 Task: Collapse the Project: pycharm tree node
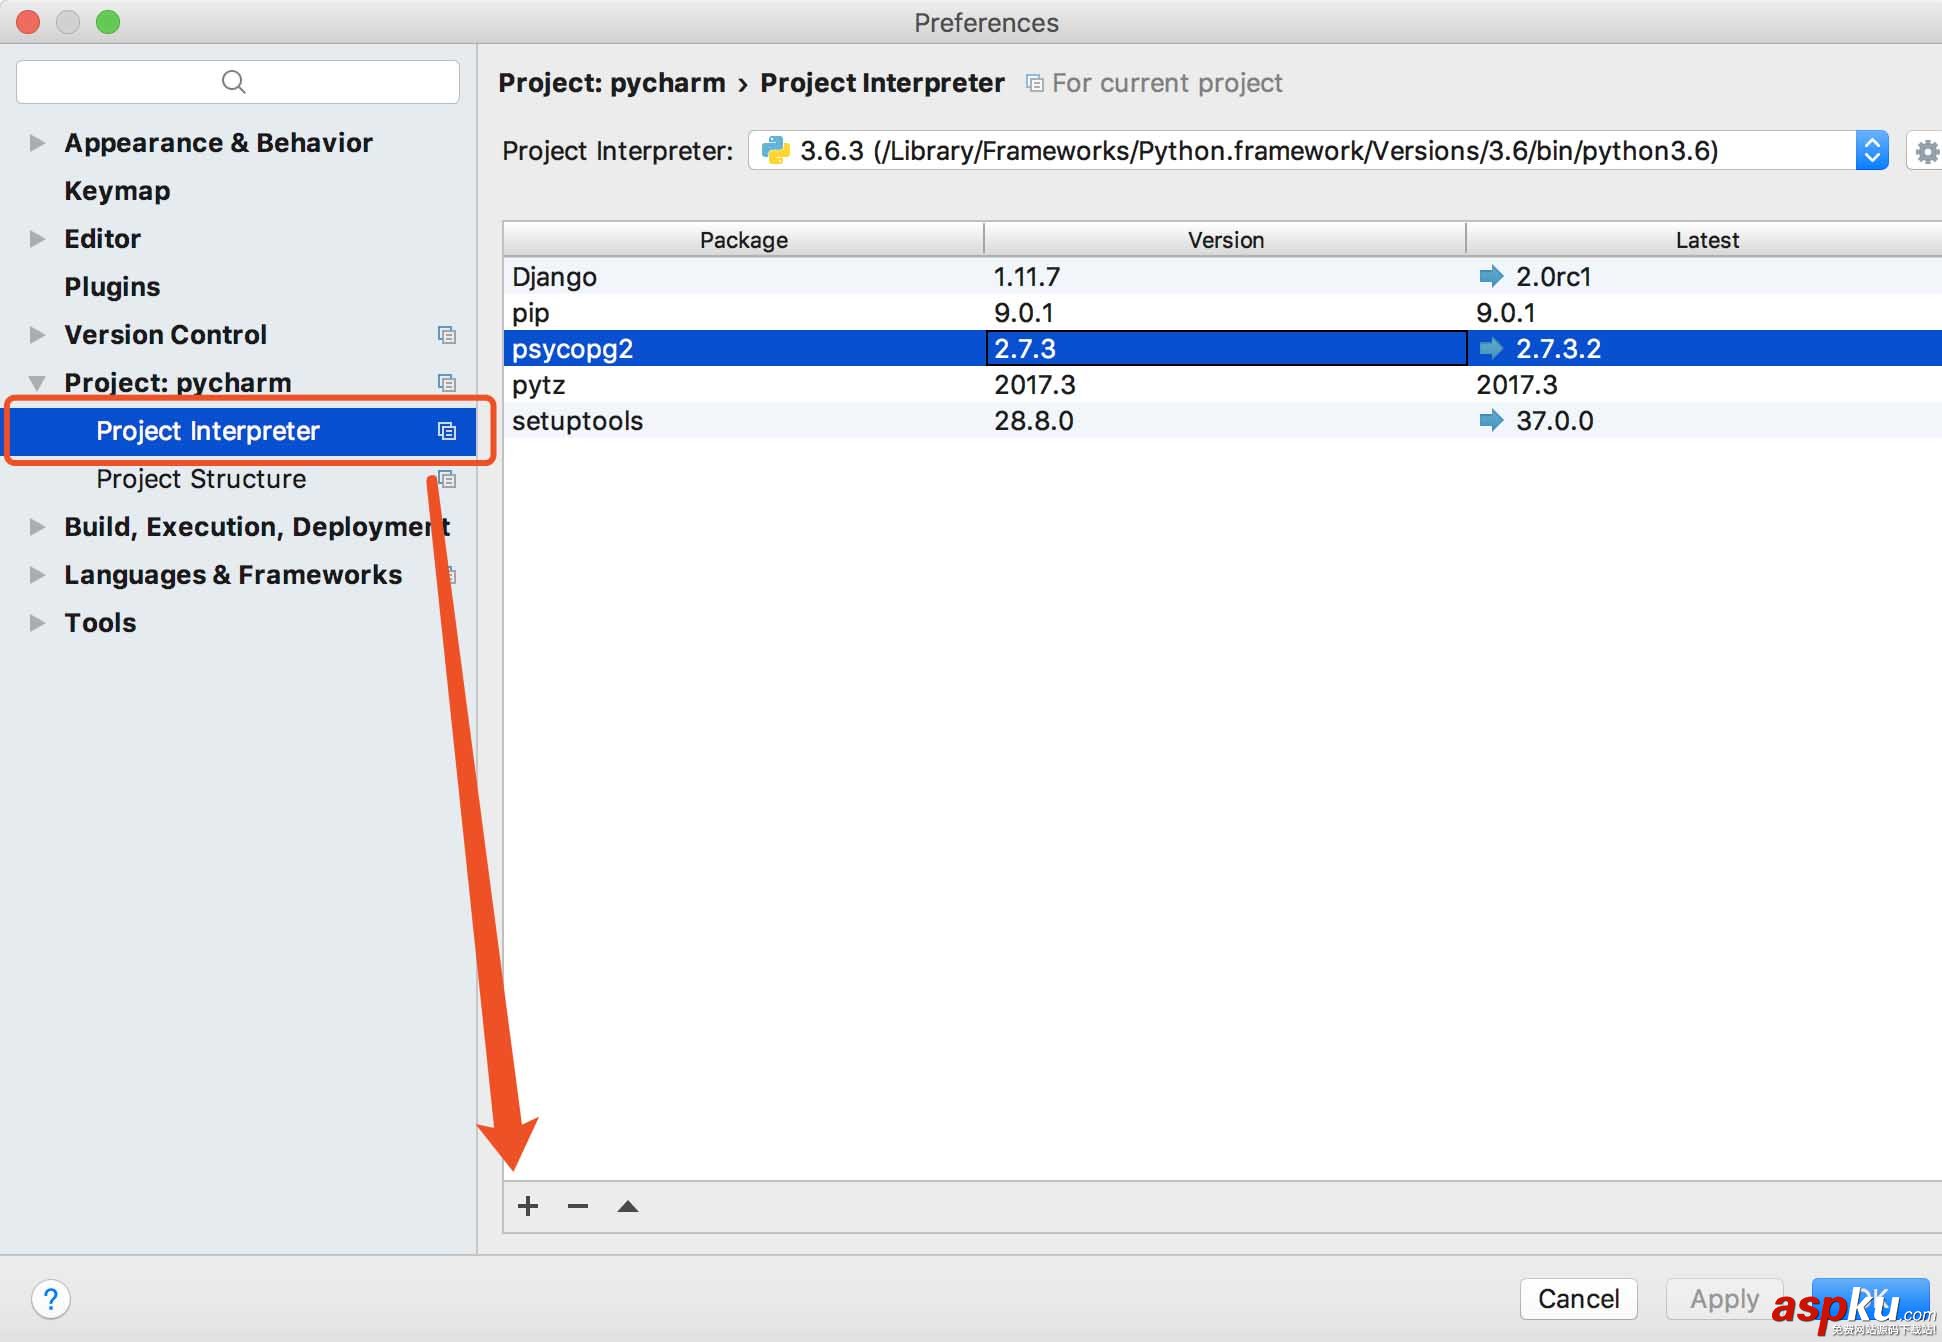tap(36, 382)
